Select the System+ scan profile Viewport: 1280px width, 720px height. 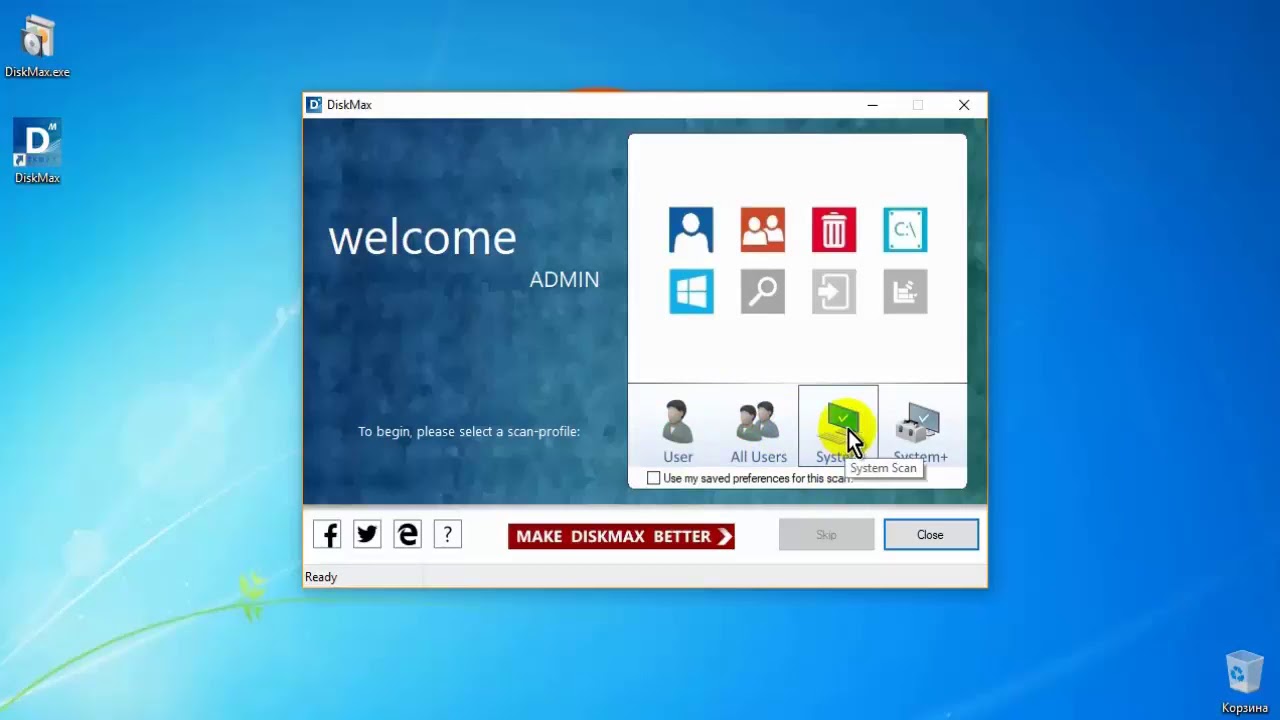point(920,431)
